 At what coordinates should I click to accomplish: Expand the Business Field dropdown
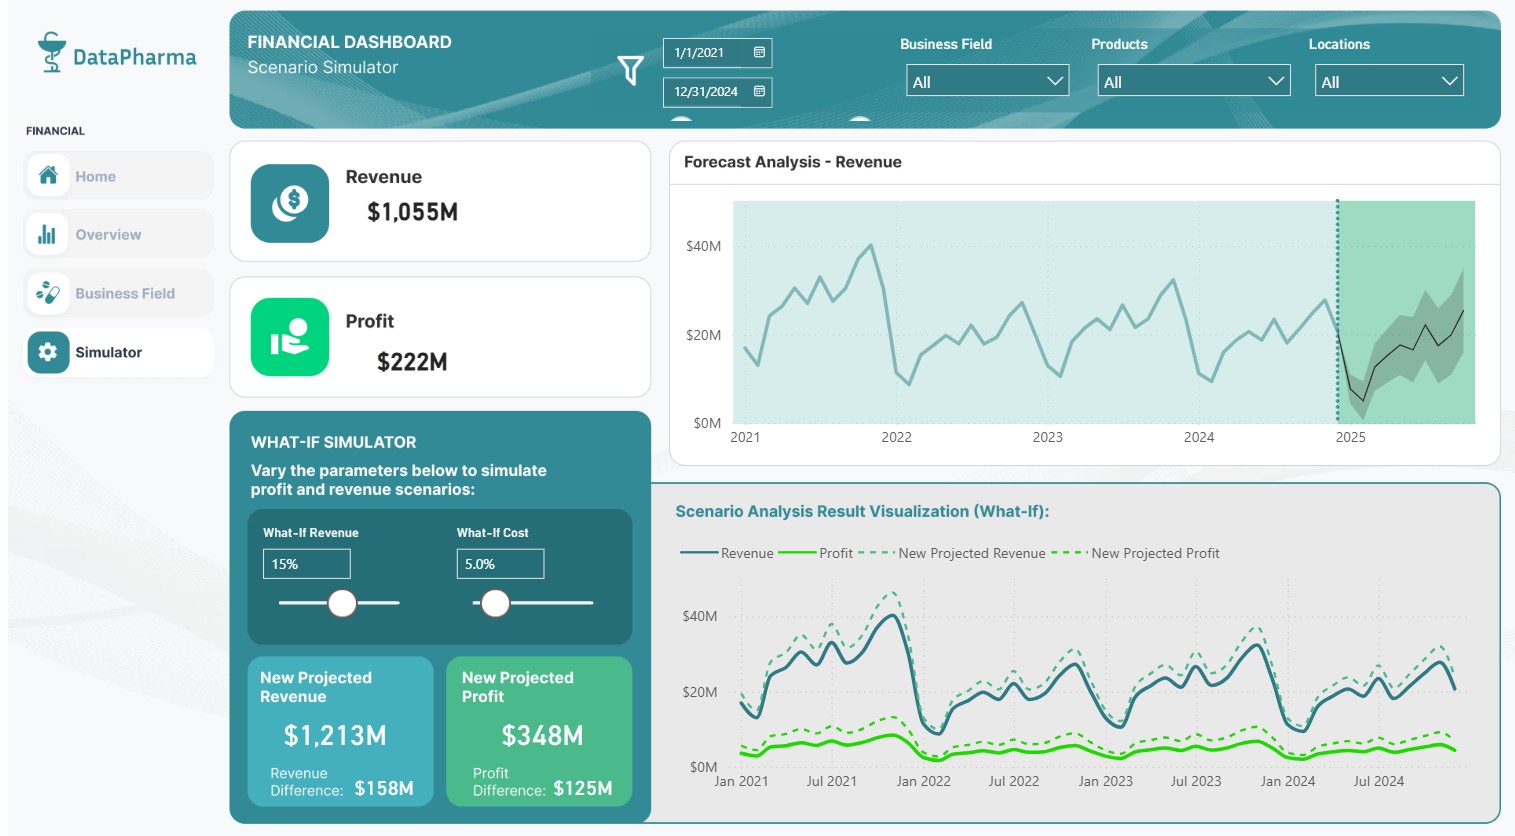pos(987,81)
